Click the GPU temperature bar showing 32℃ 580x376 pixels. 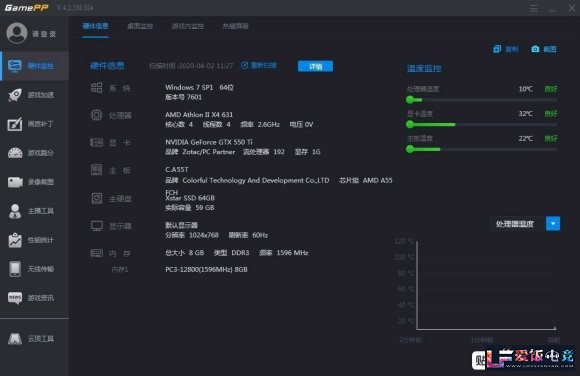482,124
